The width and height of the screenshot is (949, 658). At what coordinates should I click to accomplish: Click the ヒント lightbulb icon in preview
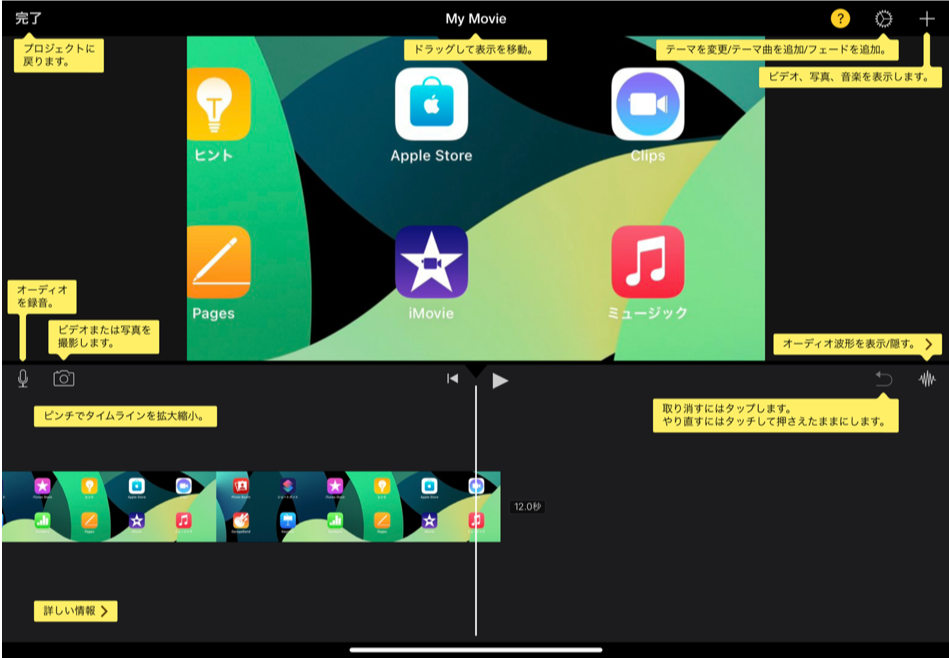(x=218, y=104)
